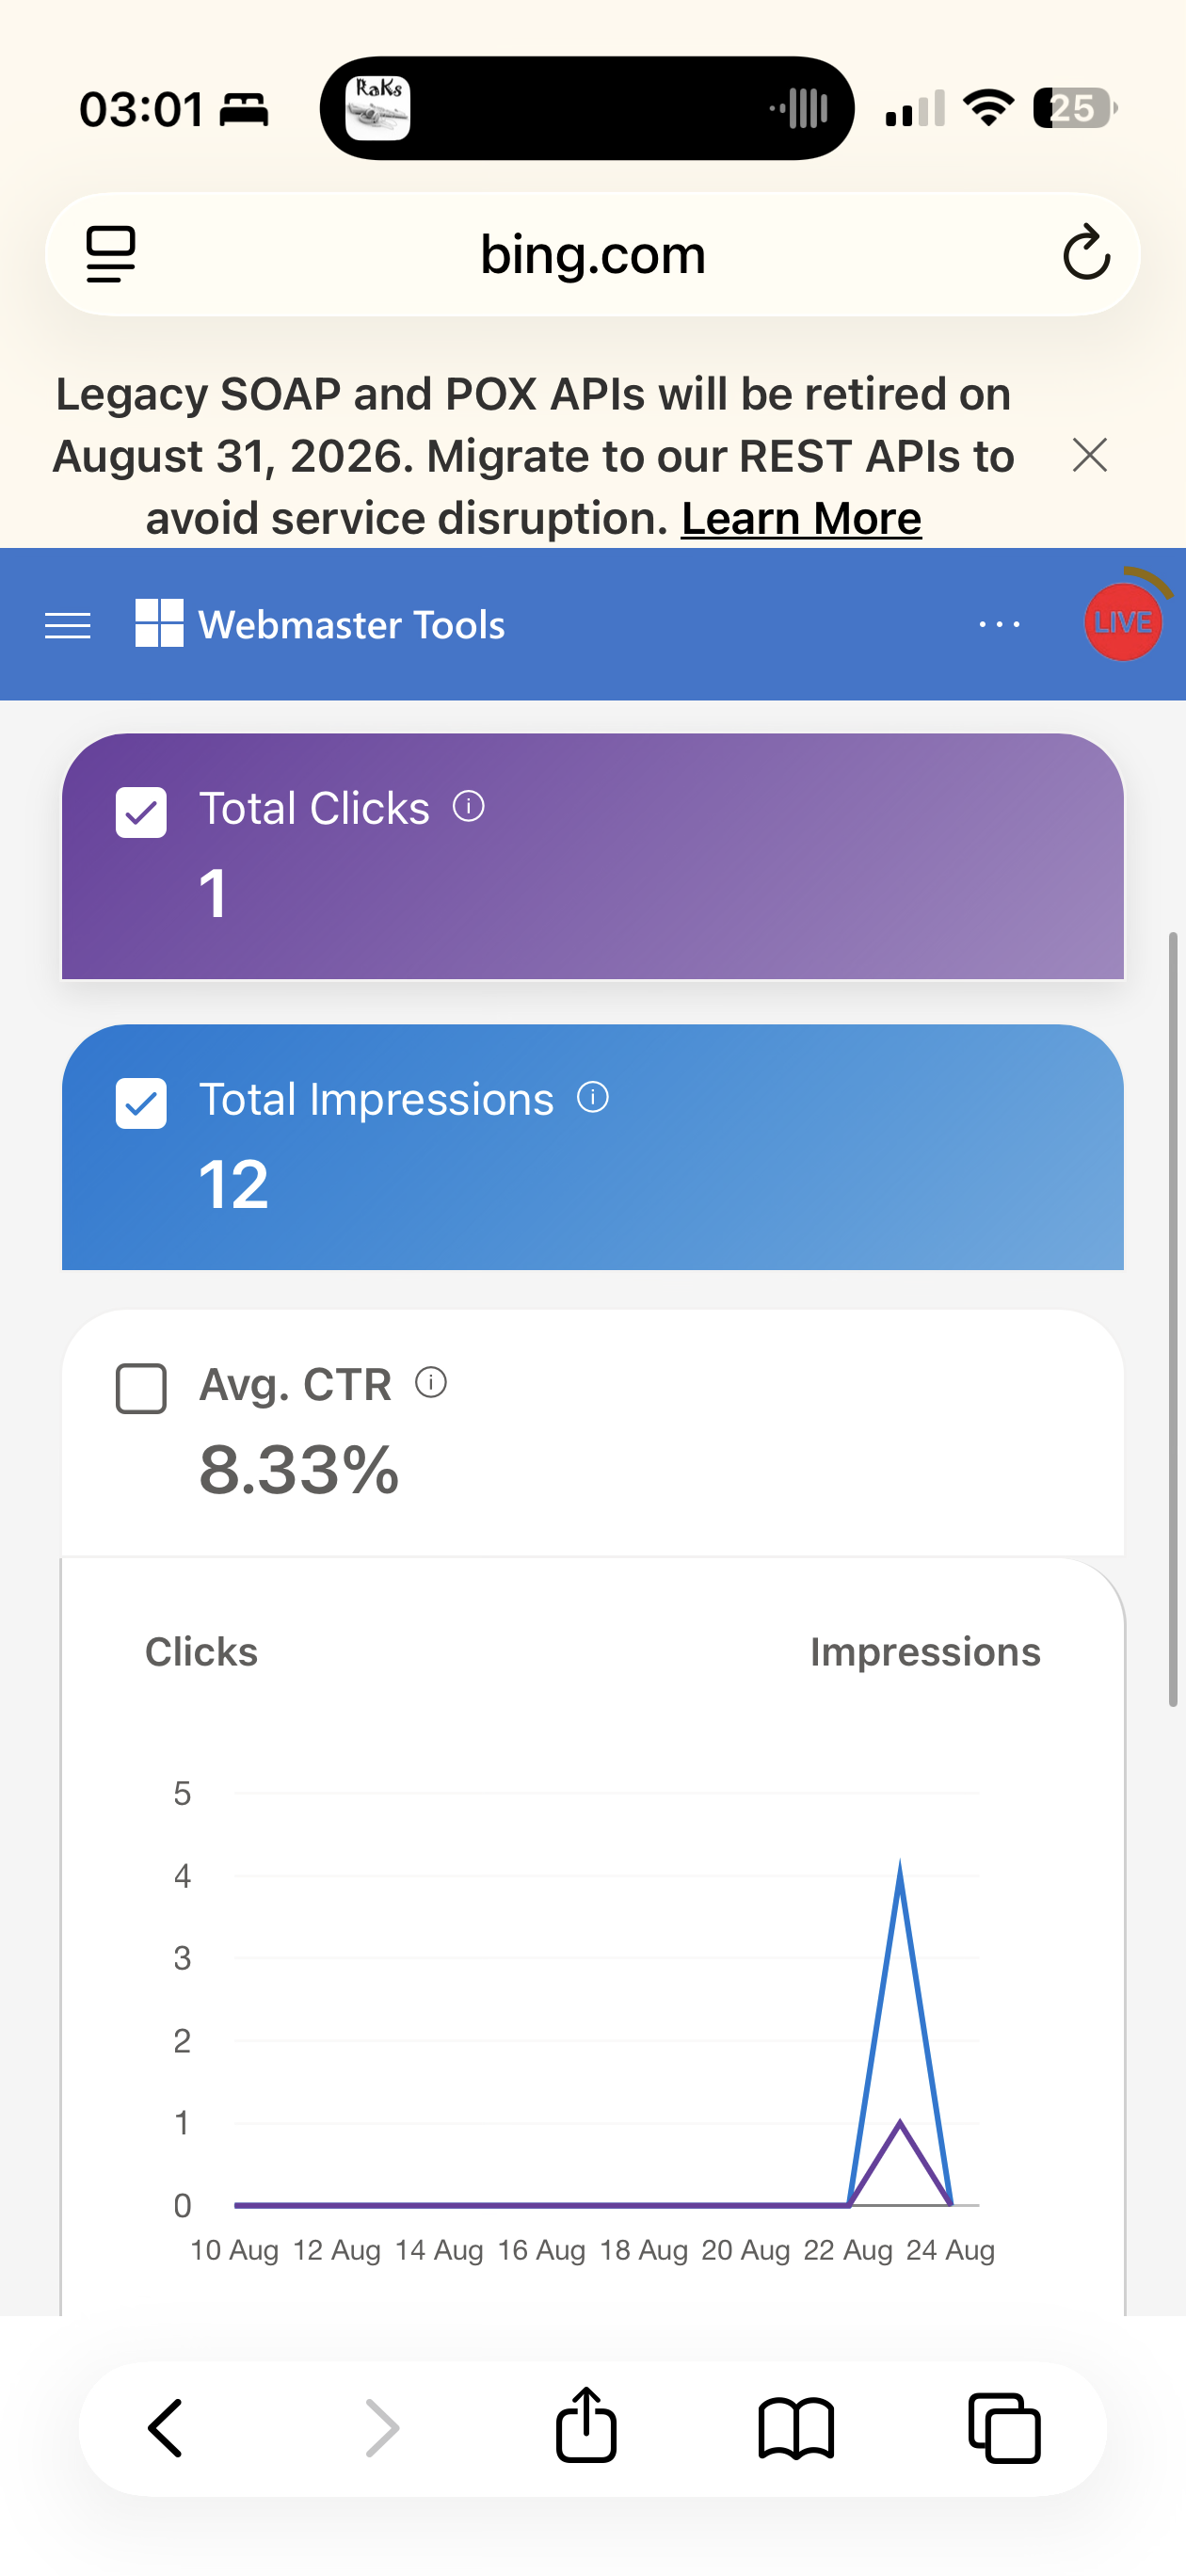Image resolution: width=1186 pixels, height=2576 pixels.
Task: Enable the Avg. CTR checkbox
Action: pyautogui.click(x=141, y=1388)
